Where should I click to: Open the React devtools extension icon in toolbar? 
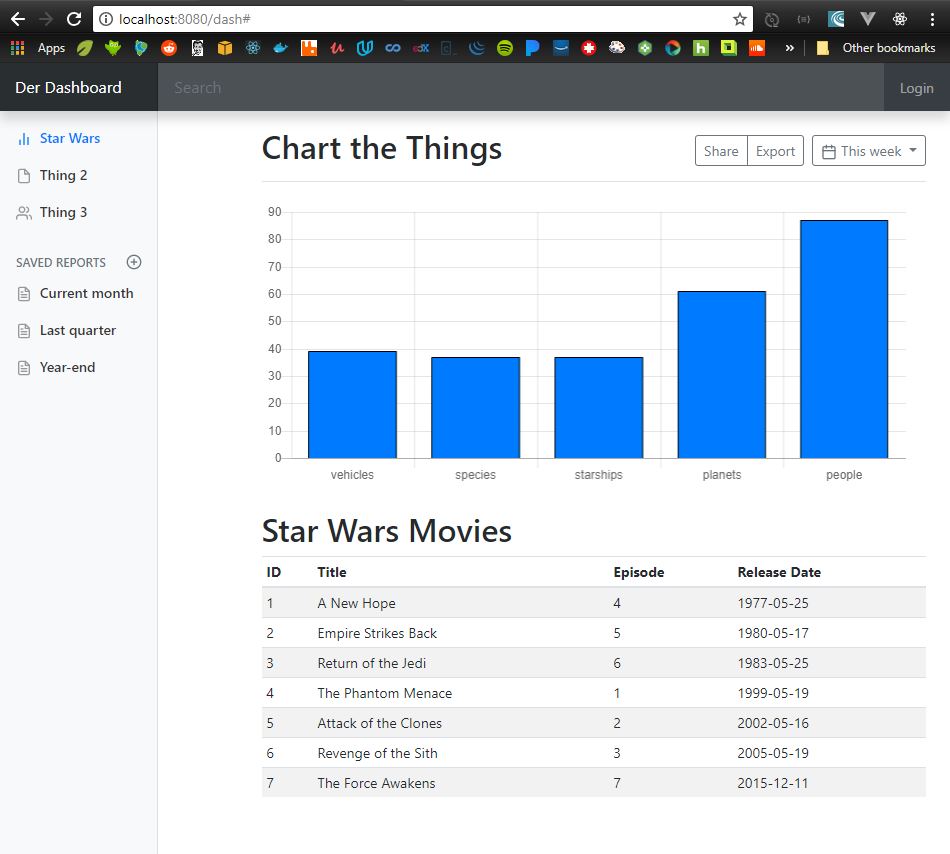coord(900,19)
